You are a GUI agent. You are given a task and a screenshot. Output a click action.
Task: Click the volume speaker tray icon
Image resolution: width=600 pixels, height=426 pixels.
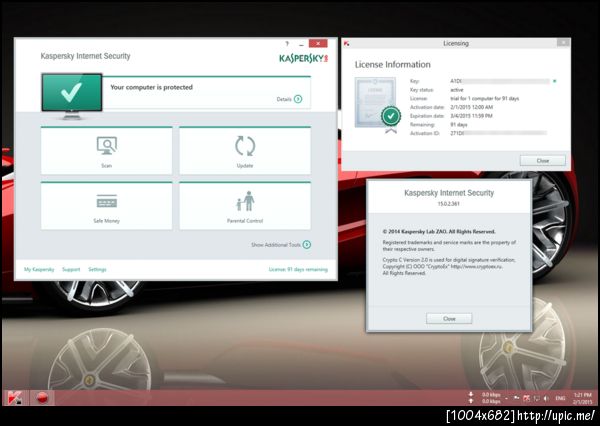(x=546, y=398)
